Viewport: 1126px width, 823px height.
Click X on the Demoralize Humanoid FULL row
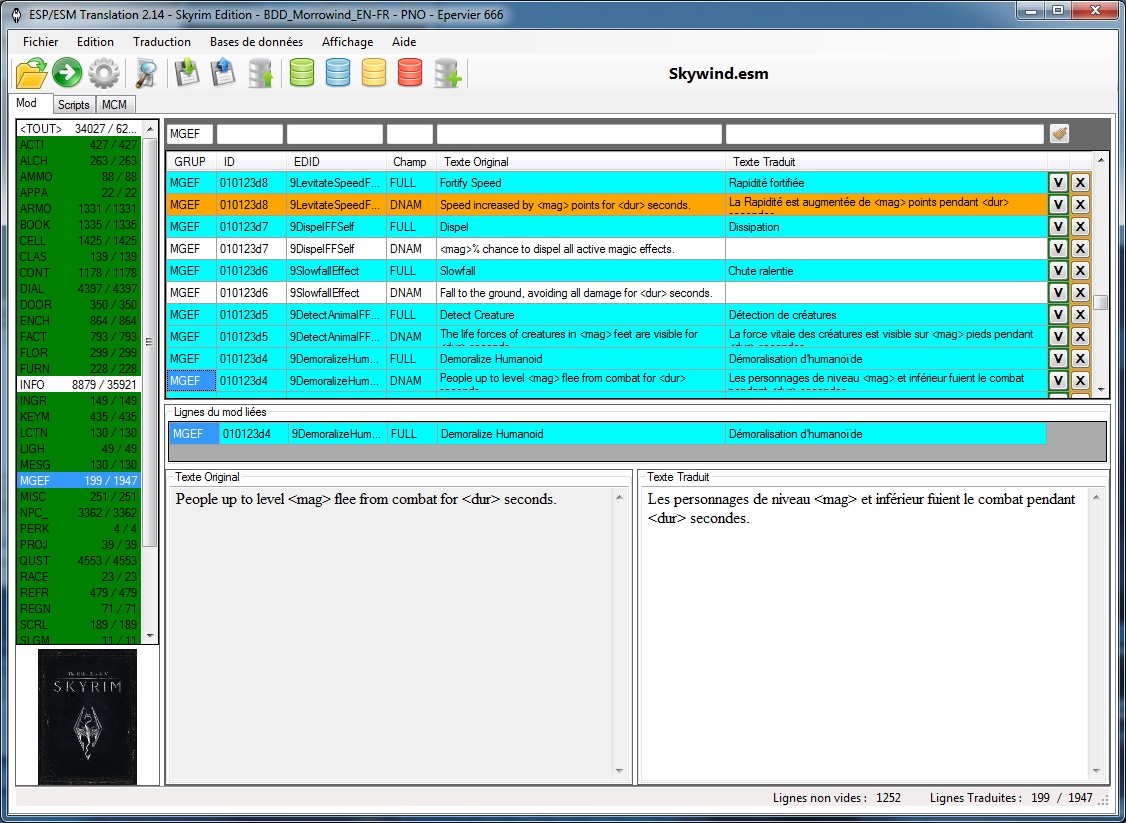1080,358
